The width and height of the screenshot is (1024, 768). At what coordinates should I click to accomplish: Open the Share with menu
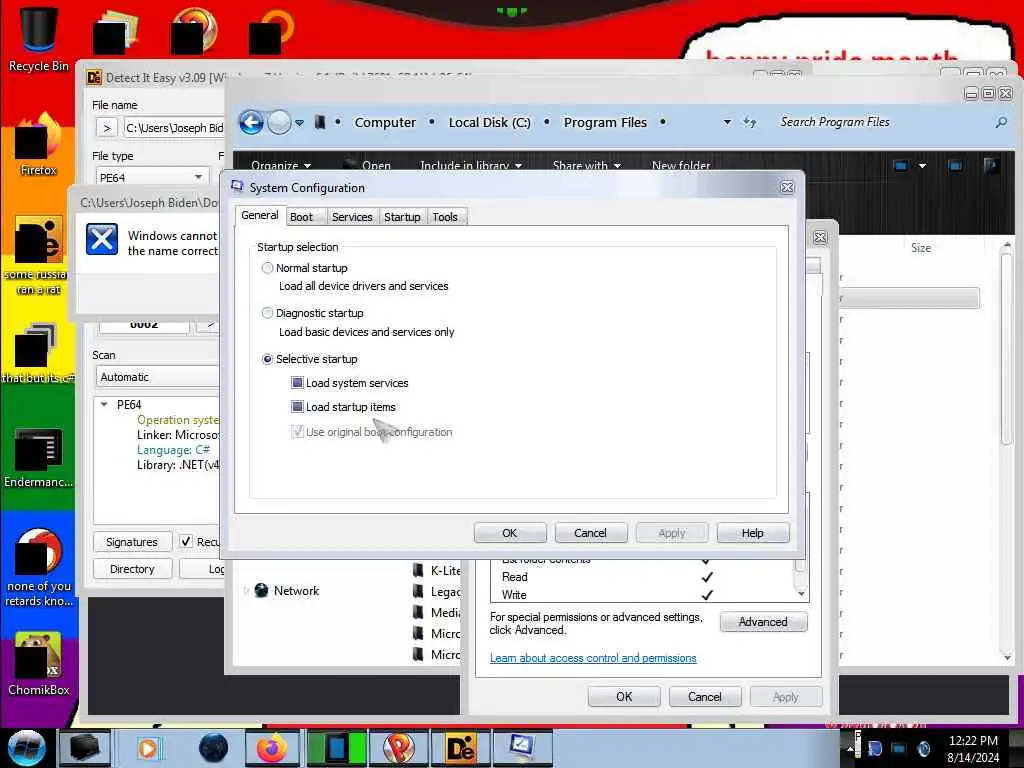point(586,165)
